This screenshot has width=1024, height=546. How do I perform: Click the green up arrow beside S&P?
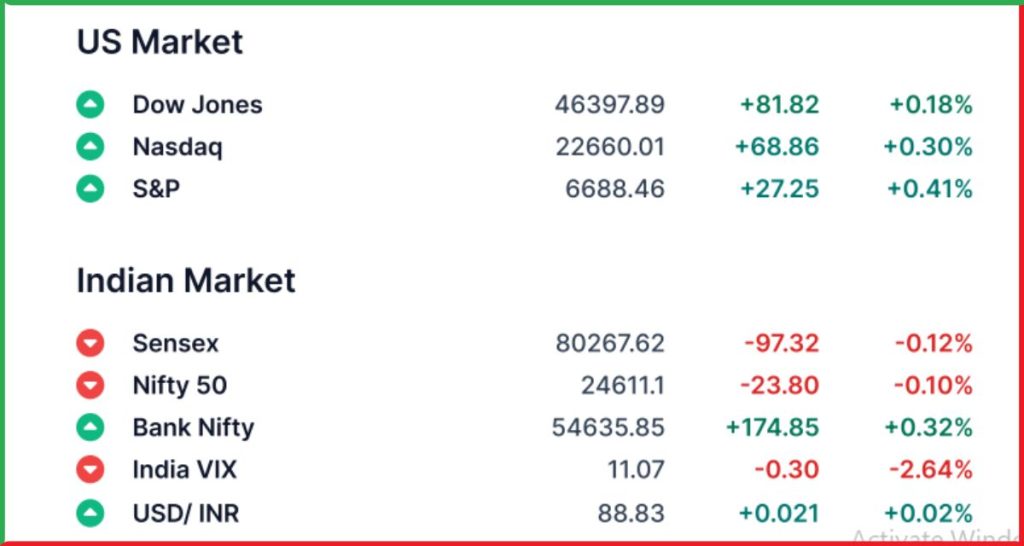(x=90, y=188)
